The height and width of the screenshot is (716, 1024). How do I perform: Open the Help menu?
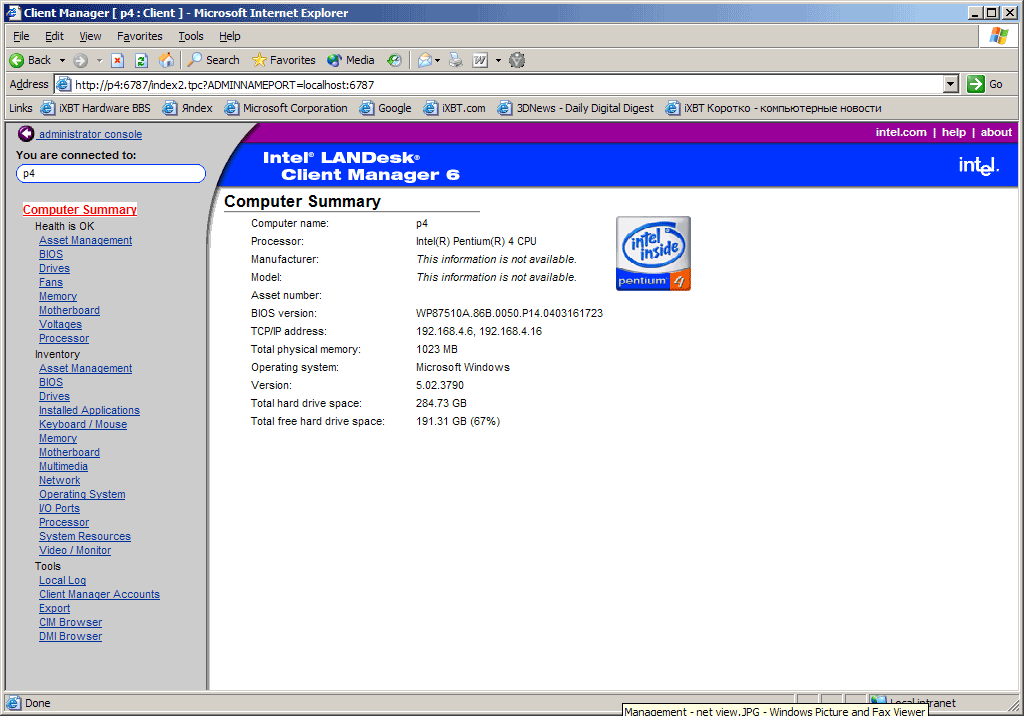[x=229, y=36]
